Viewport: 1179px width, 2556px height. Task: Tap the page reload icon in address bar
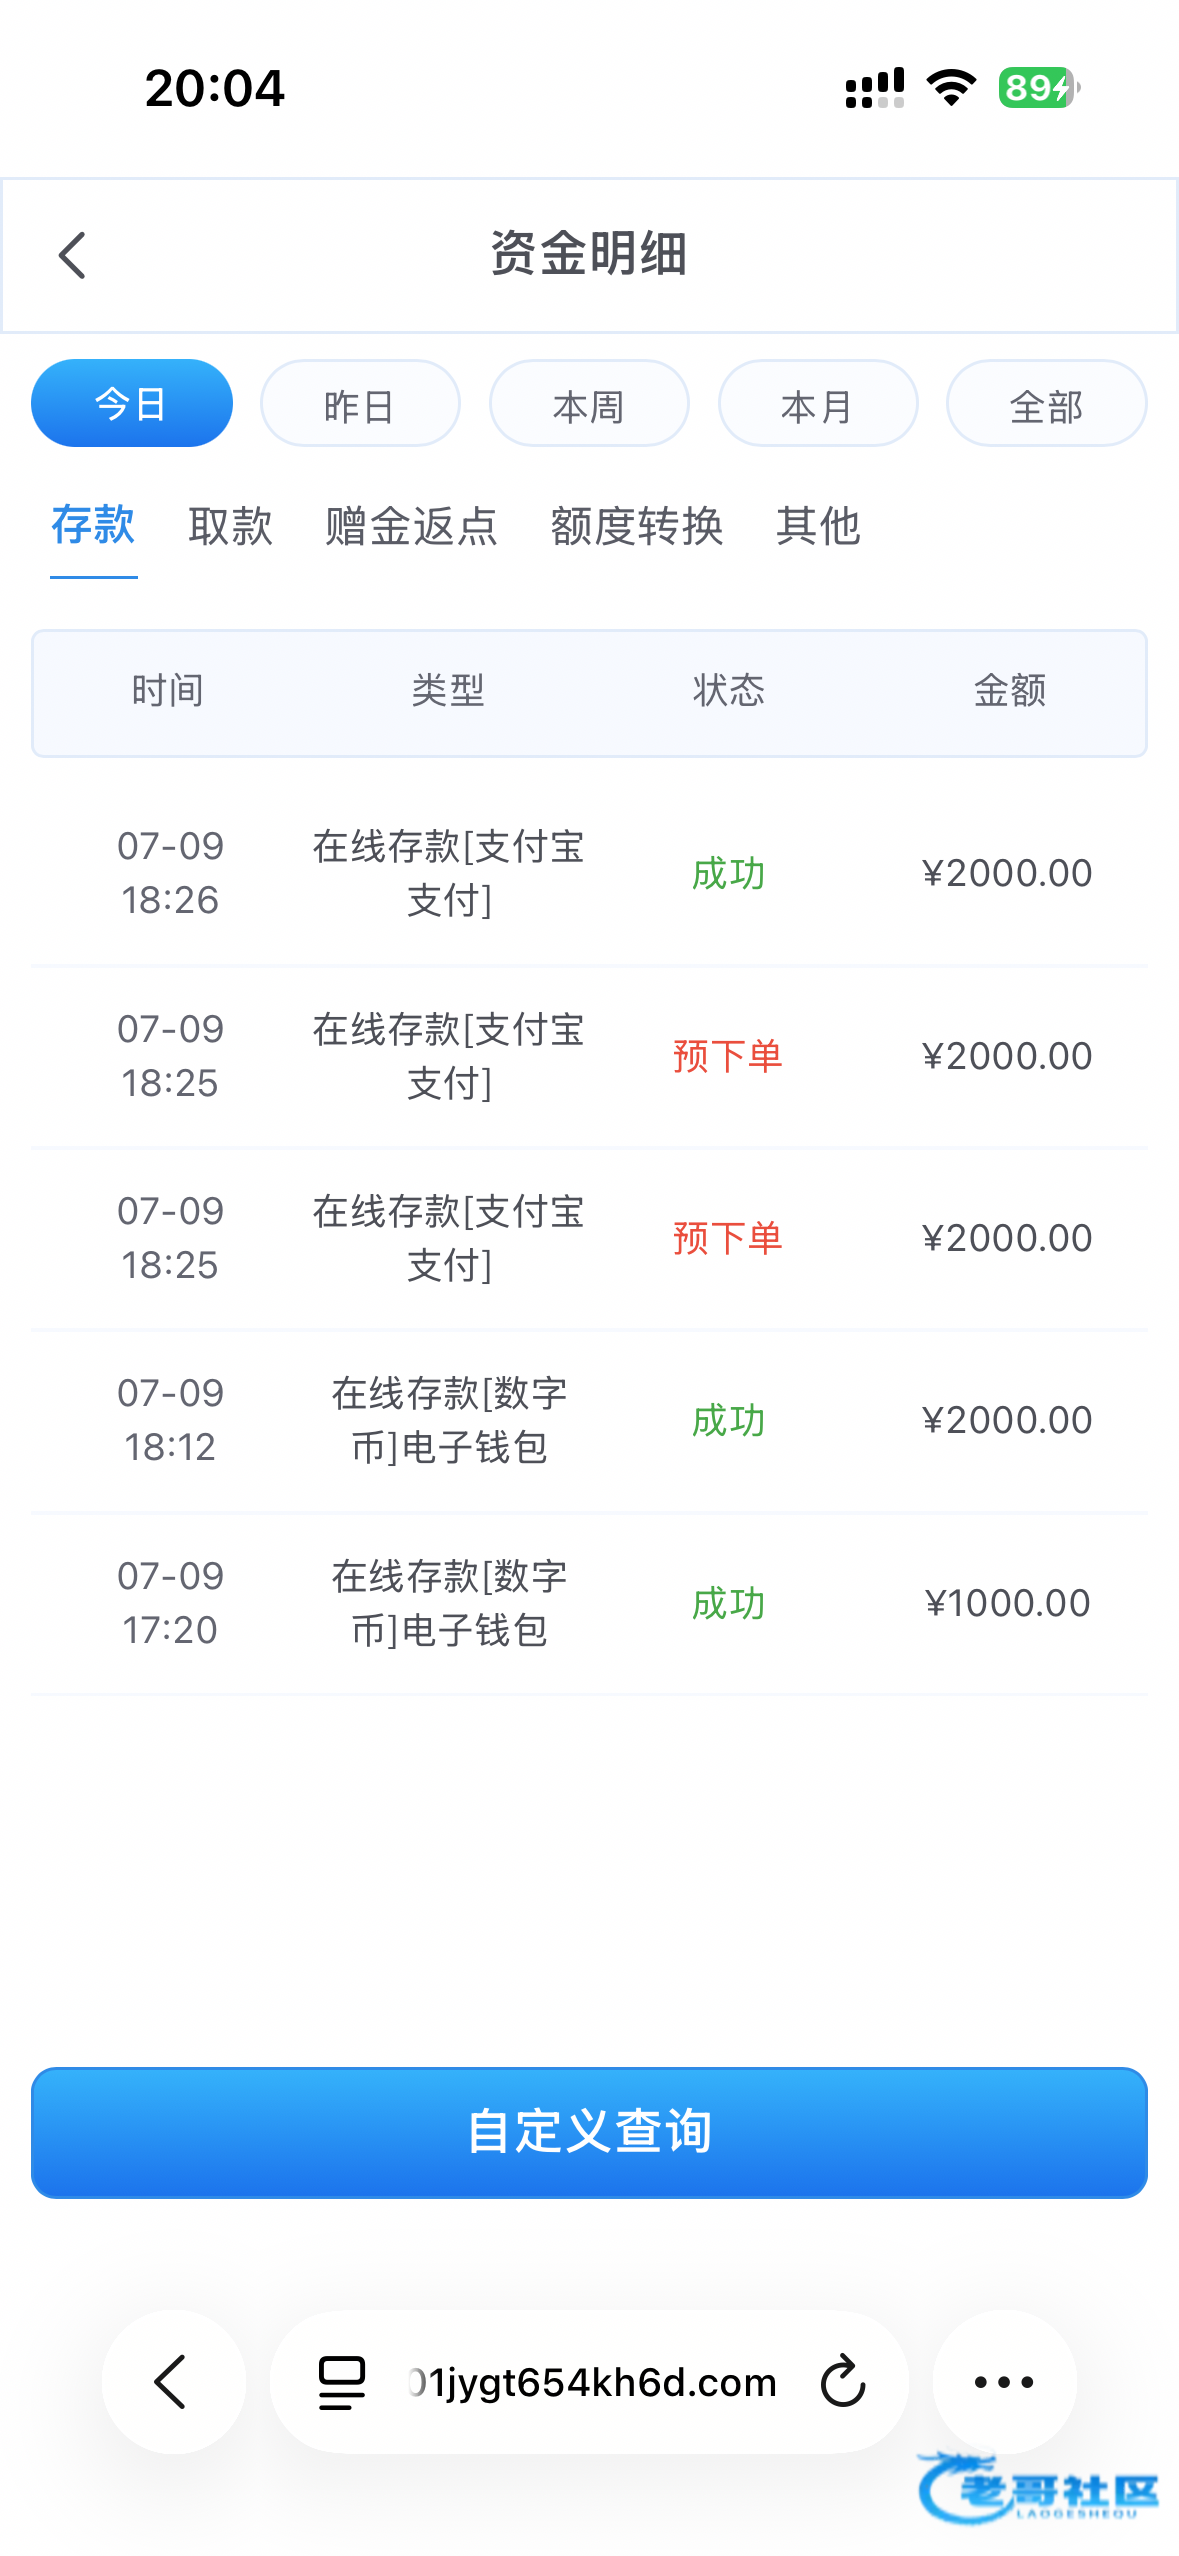[842, 2381]
